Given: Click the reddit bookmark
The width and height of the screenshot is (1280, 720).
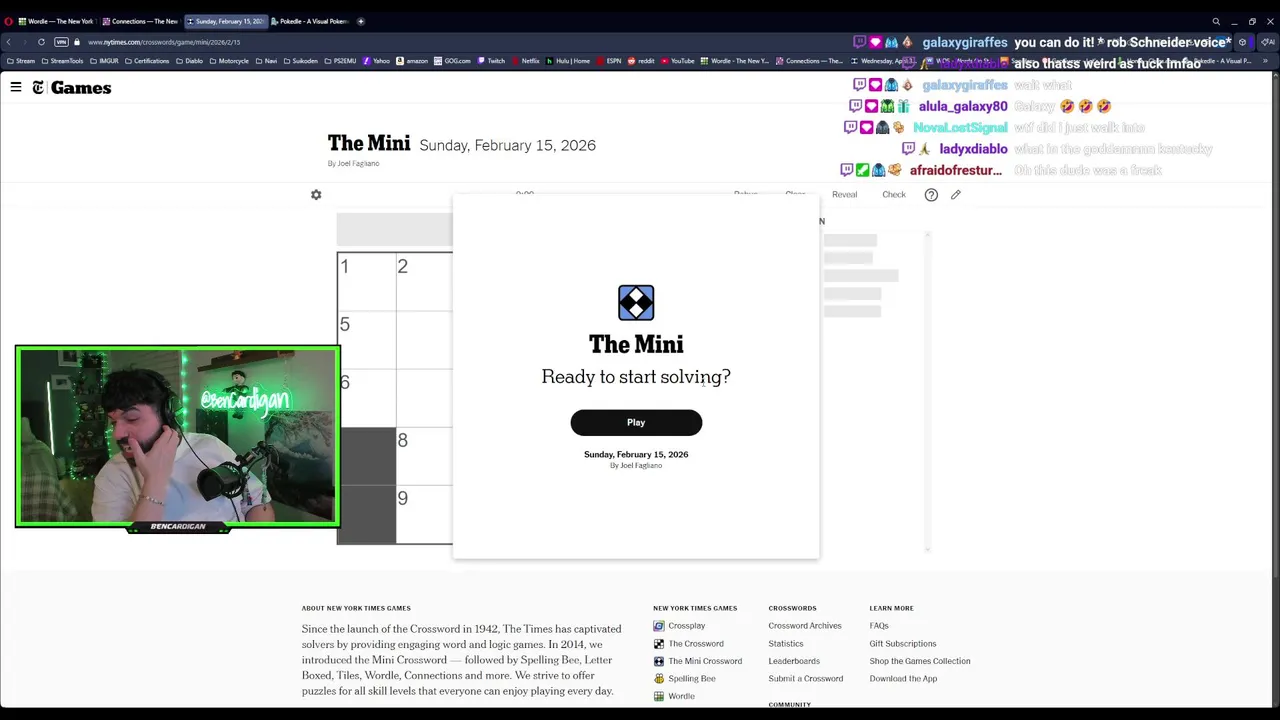Looking at the screenshot, I should (x=641, y=61).
